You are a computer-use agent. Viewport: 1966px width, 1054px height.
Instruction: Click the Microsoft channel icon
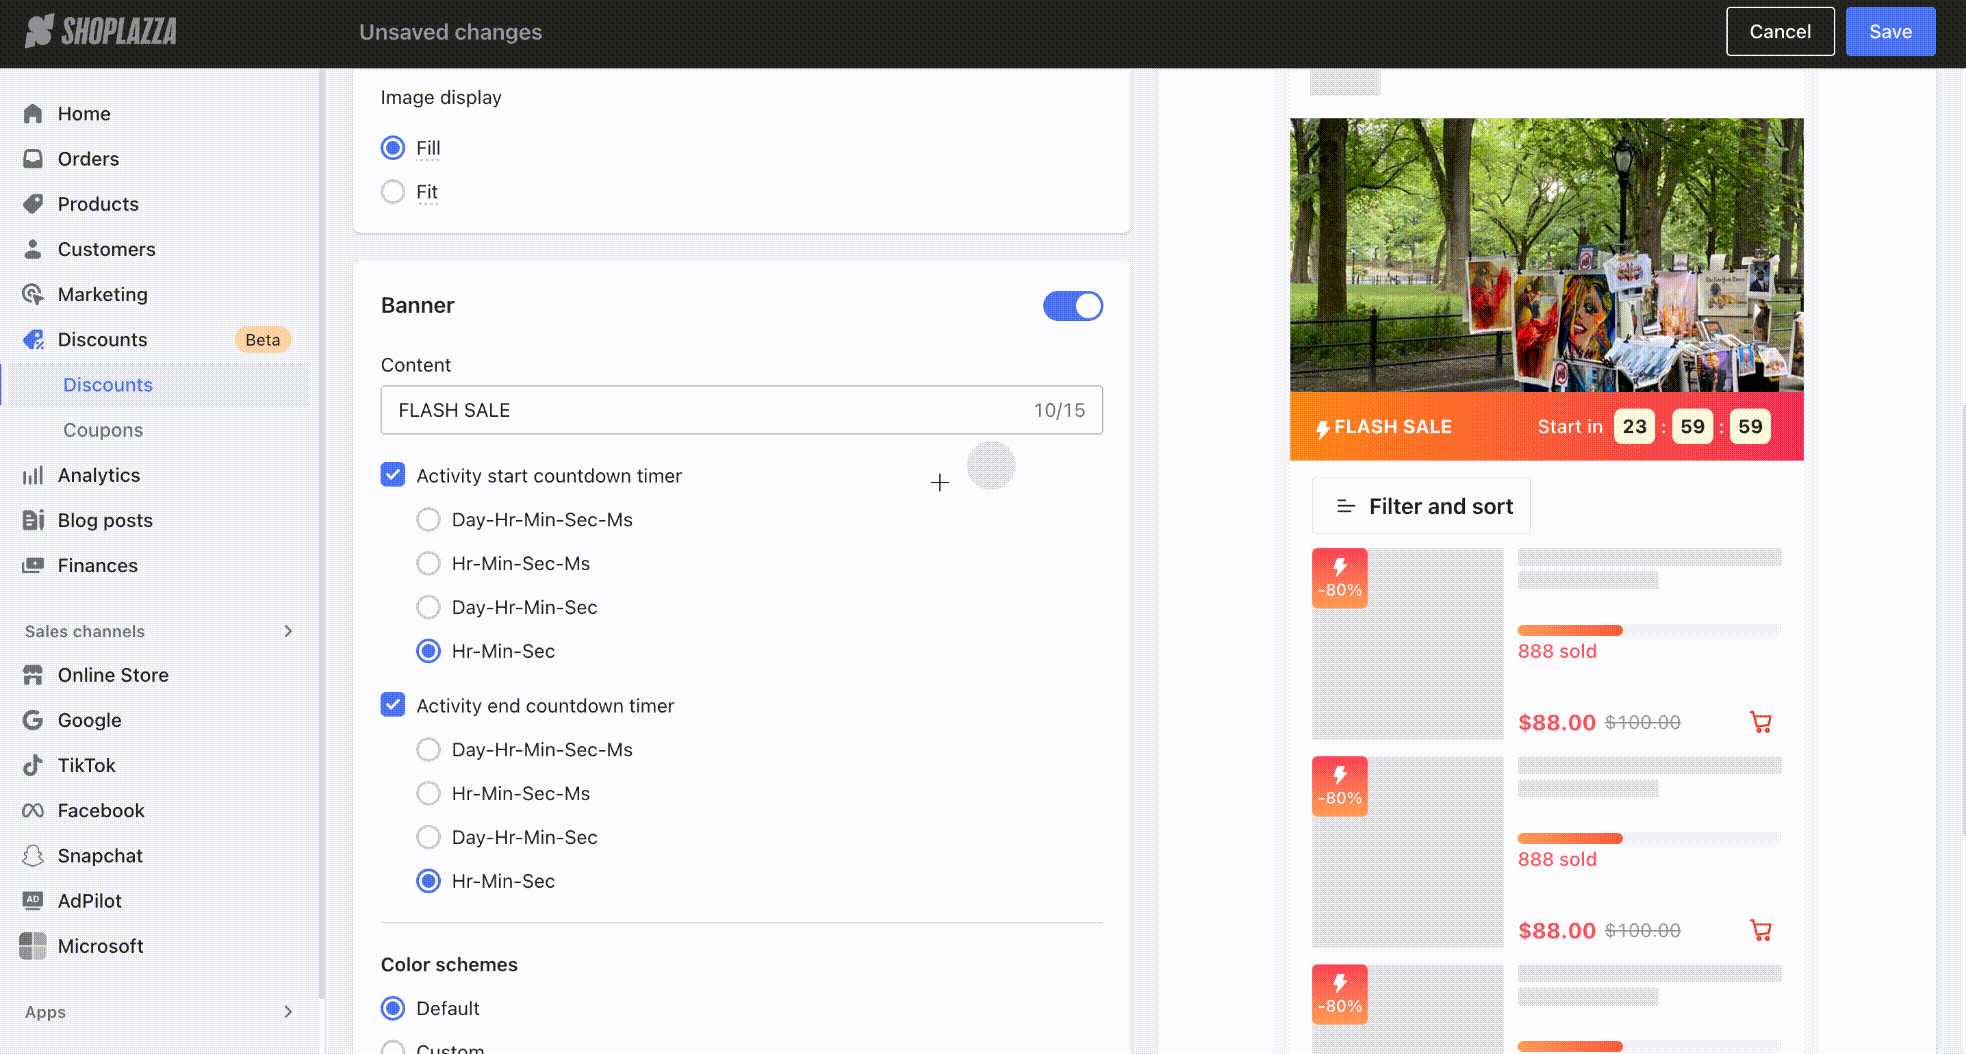click(33, 946)
